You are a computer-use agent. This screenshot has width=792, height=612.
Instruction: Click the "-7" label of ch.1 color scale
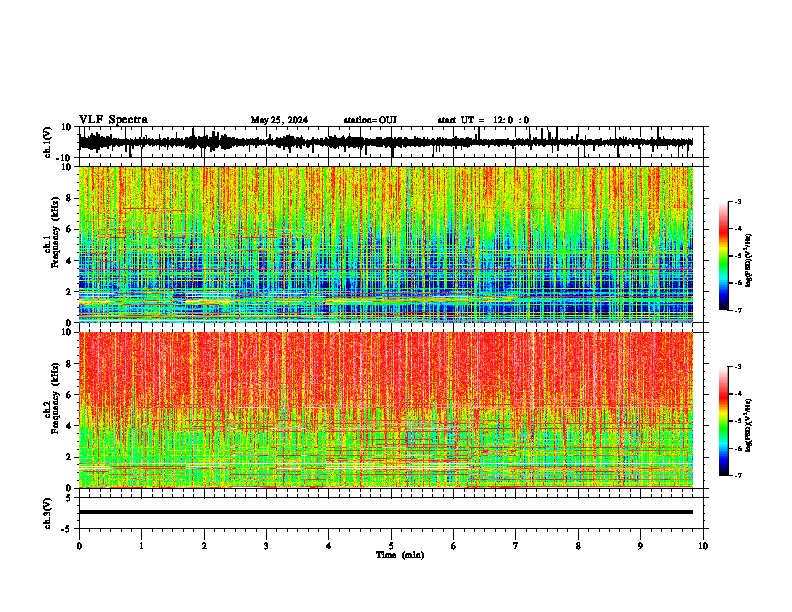(x=738, y=310)
